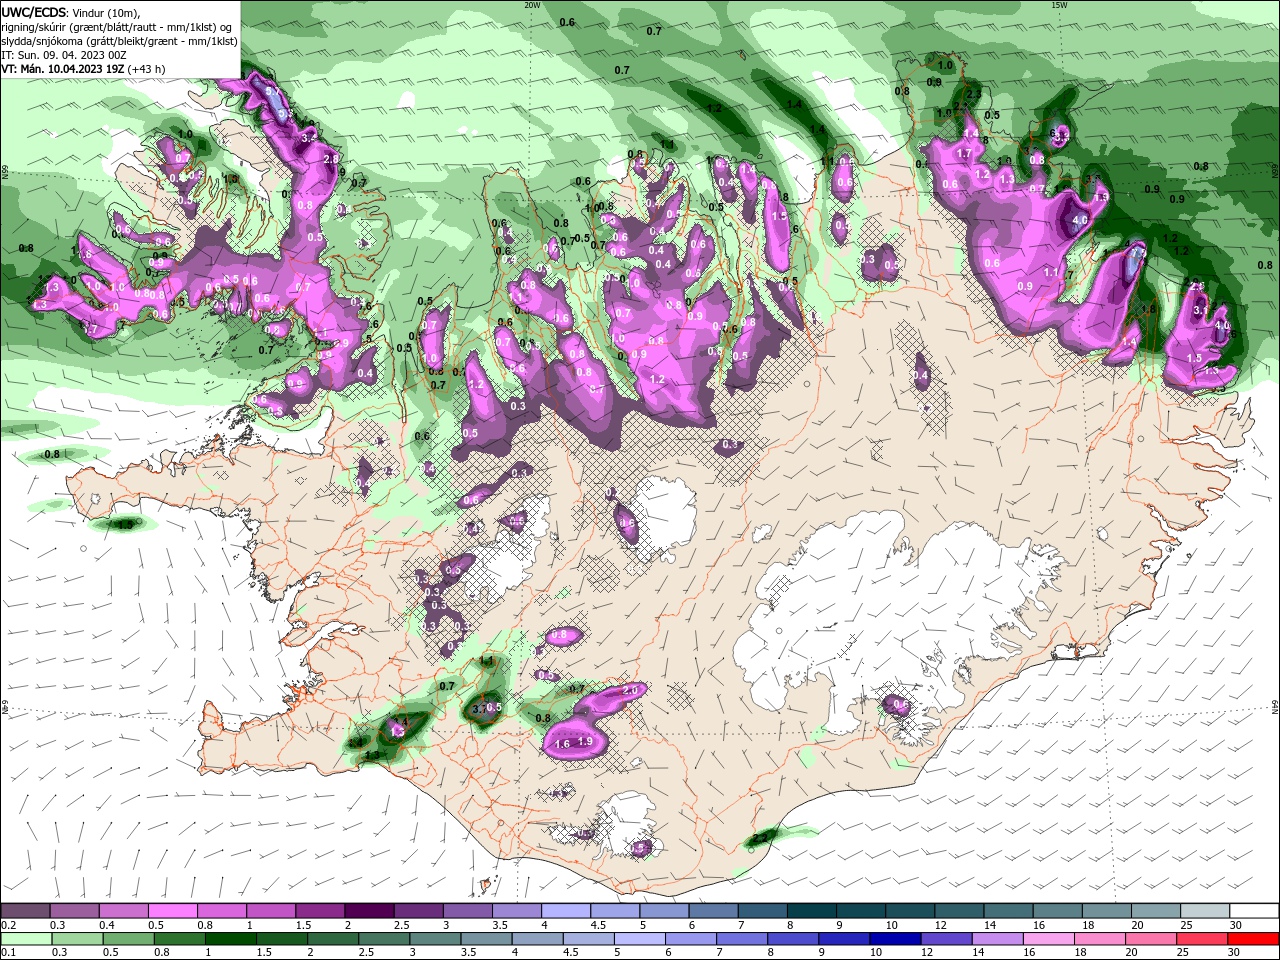1280x960 pixels.
Task: Click the palest green rain-scale swatch between 0.1 and 0.3
Action: click(x=26, y=939)
